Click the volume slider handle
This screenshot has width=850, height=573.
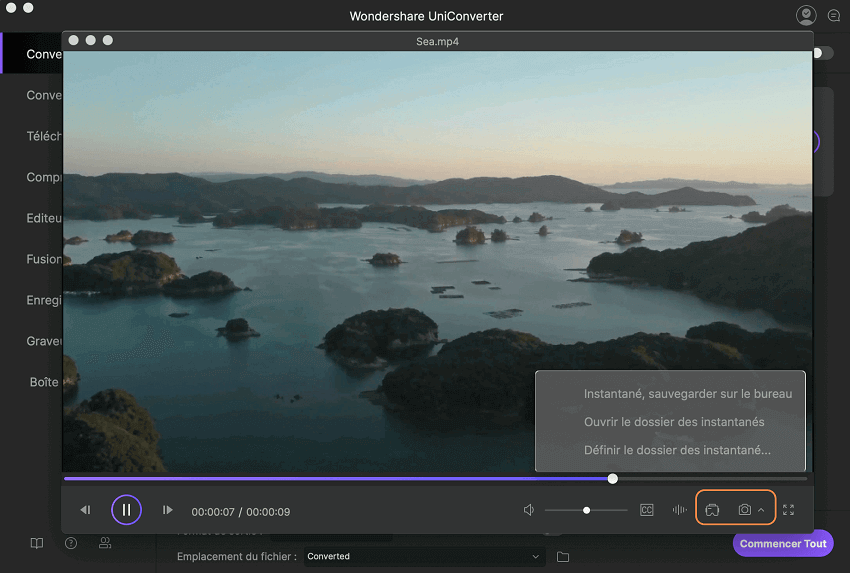tap(586, 510)
